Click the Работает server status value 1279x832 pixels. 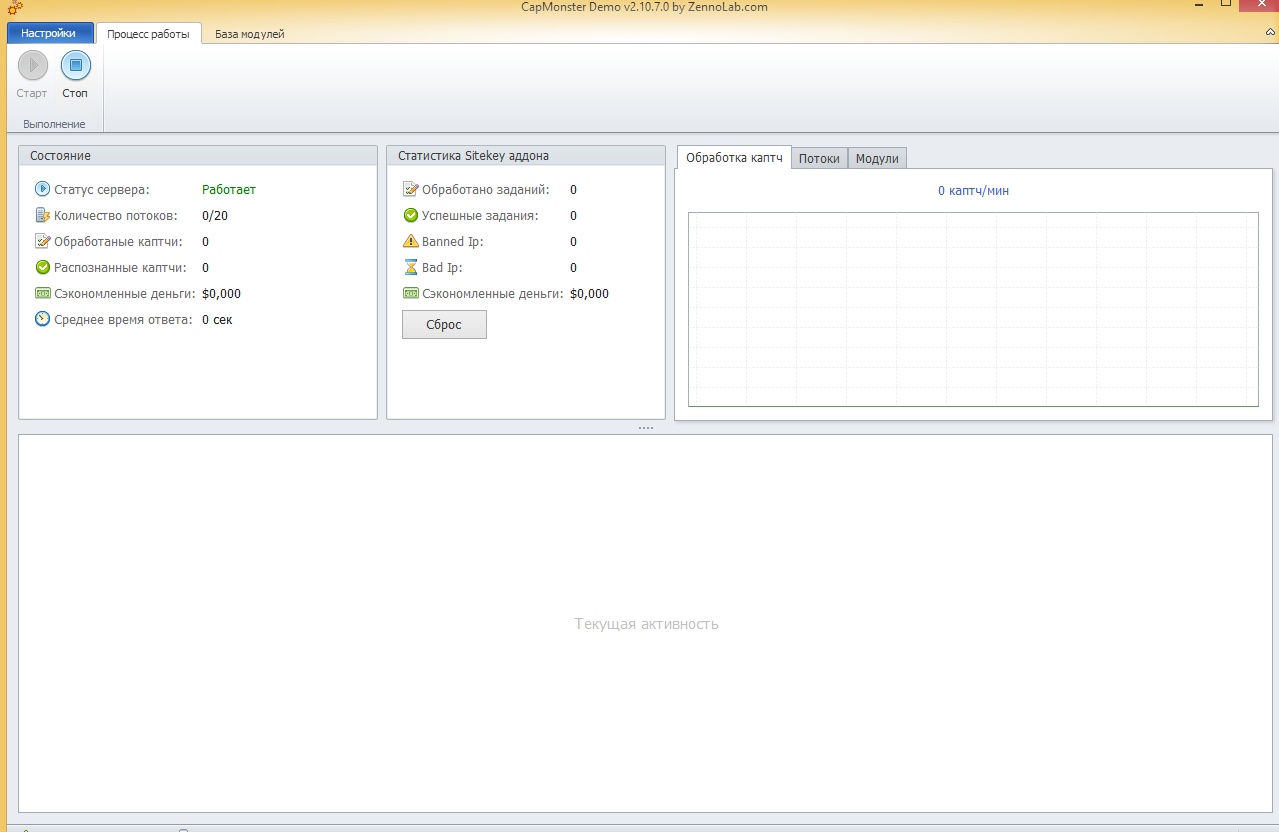tap(229, 189)
